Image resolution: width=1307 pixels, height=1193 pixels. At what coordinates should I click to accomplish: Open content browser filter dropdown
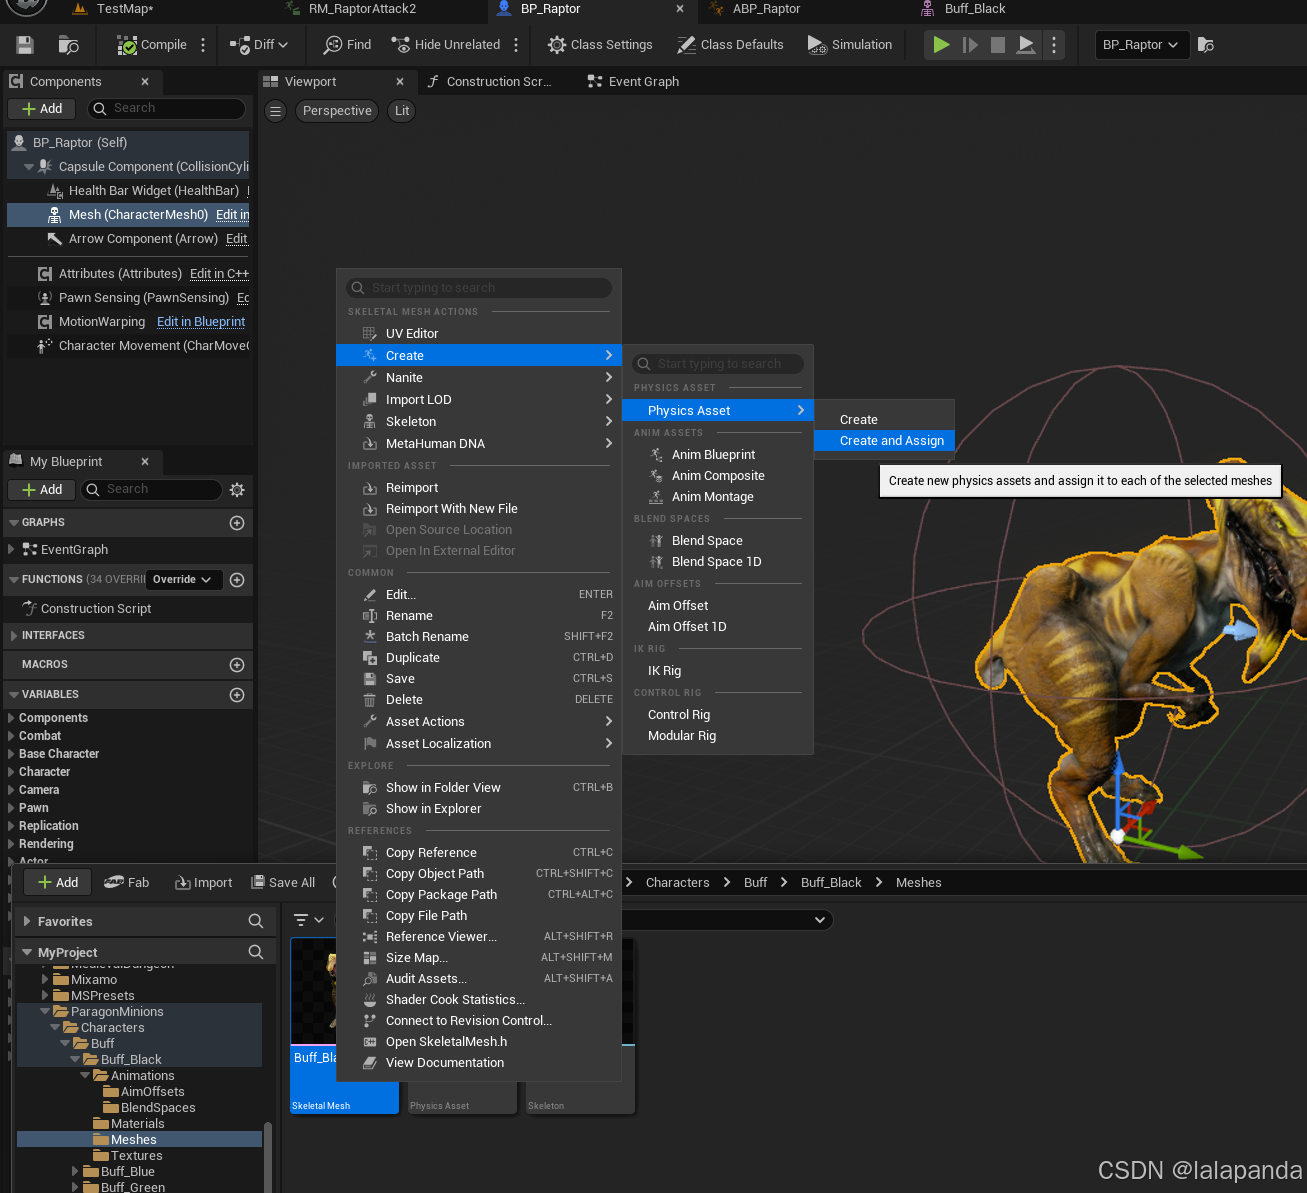click(x=308, y=920)
